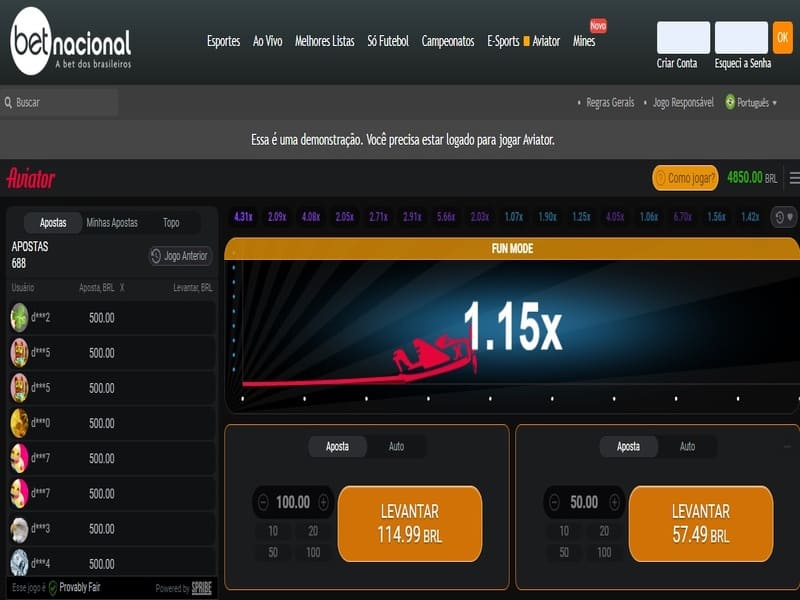
Task: Decrease right bet amount with minus
Action: (x=554, y=502)
